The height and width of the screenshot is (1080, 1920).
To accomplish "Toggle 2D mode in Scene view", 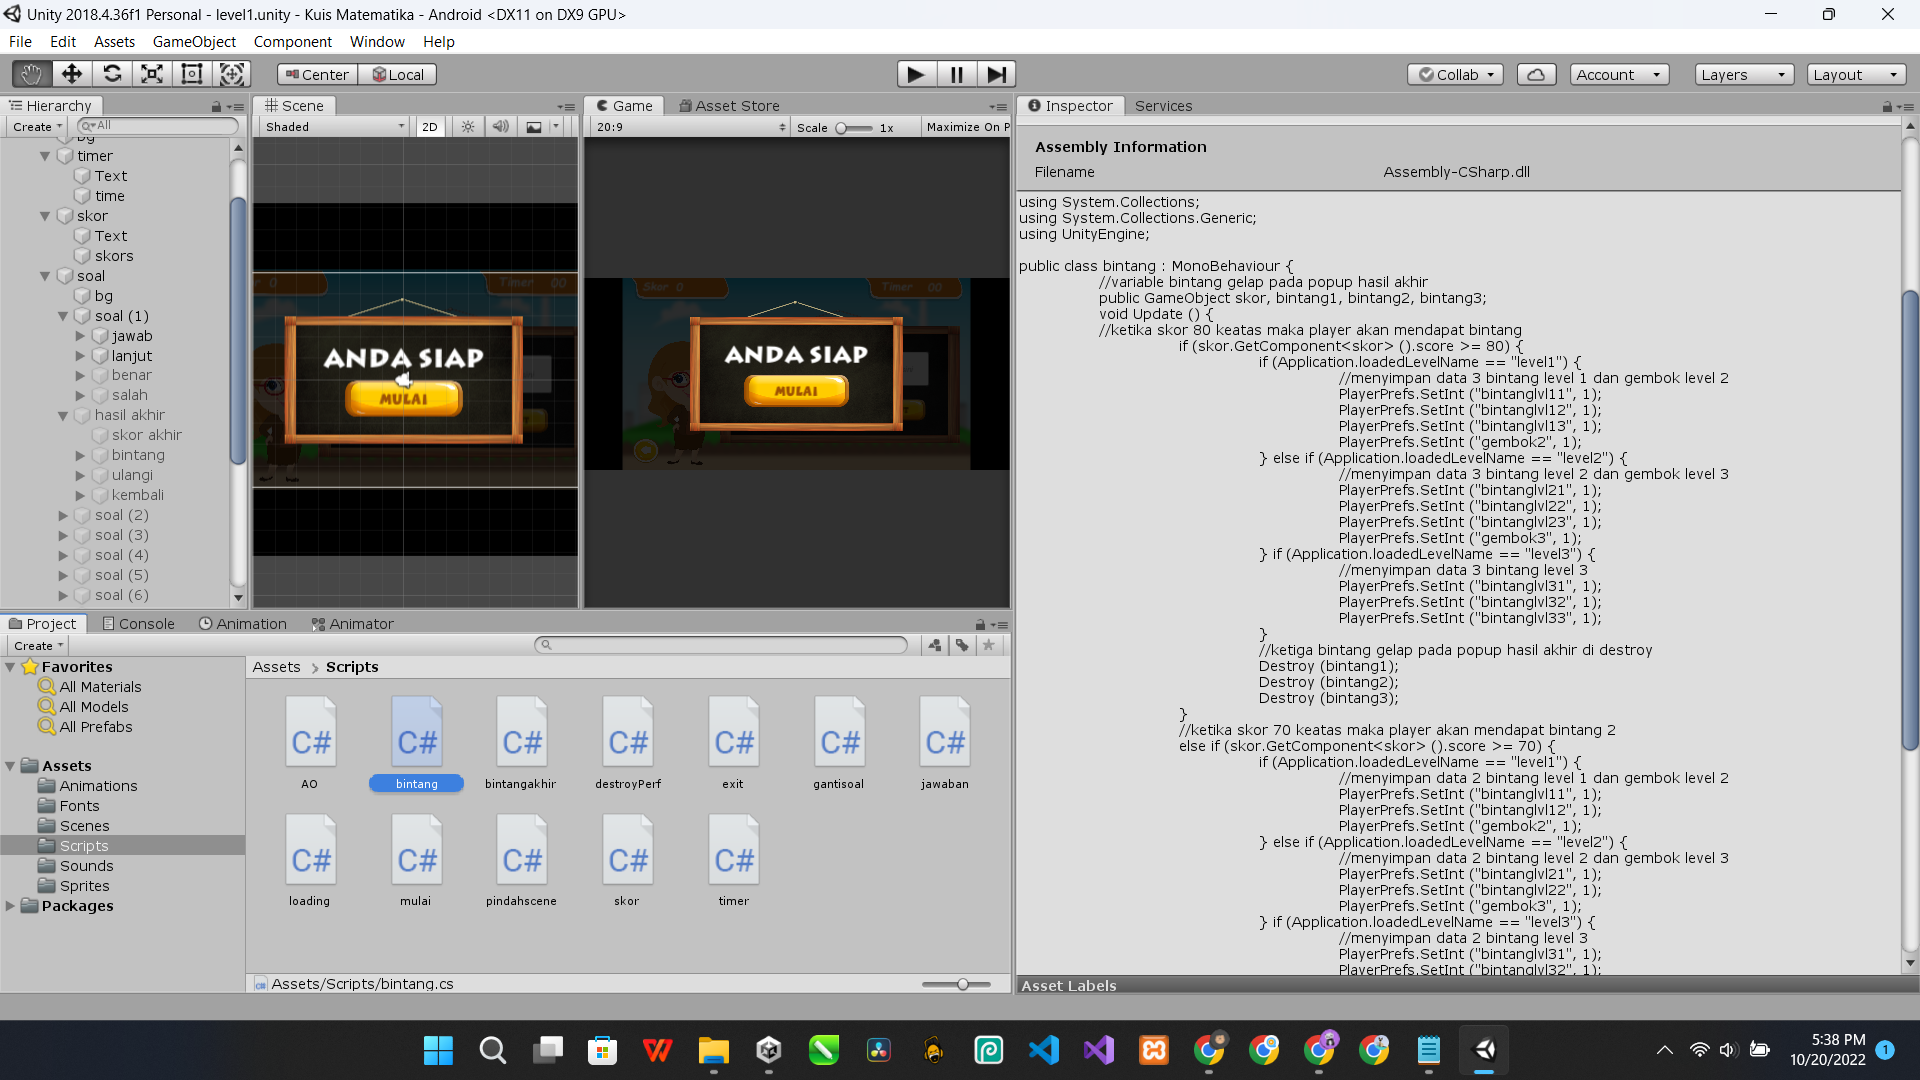I will click(x=430, y=127).
